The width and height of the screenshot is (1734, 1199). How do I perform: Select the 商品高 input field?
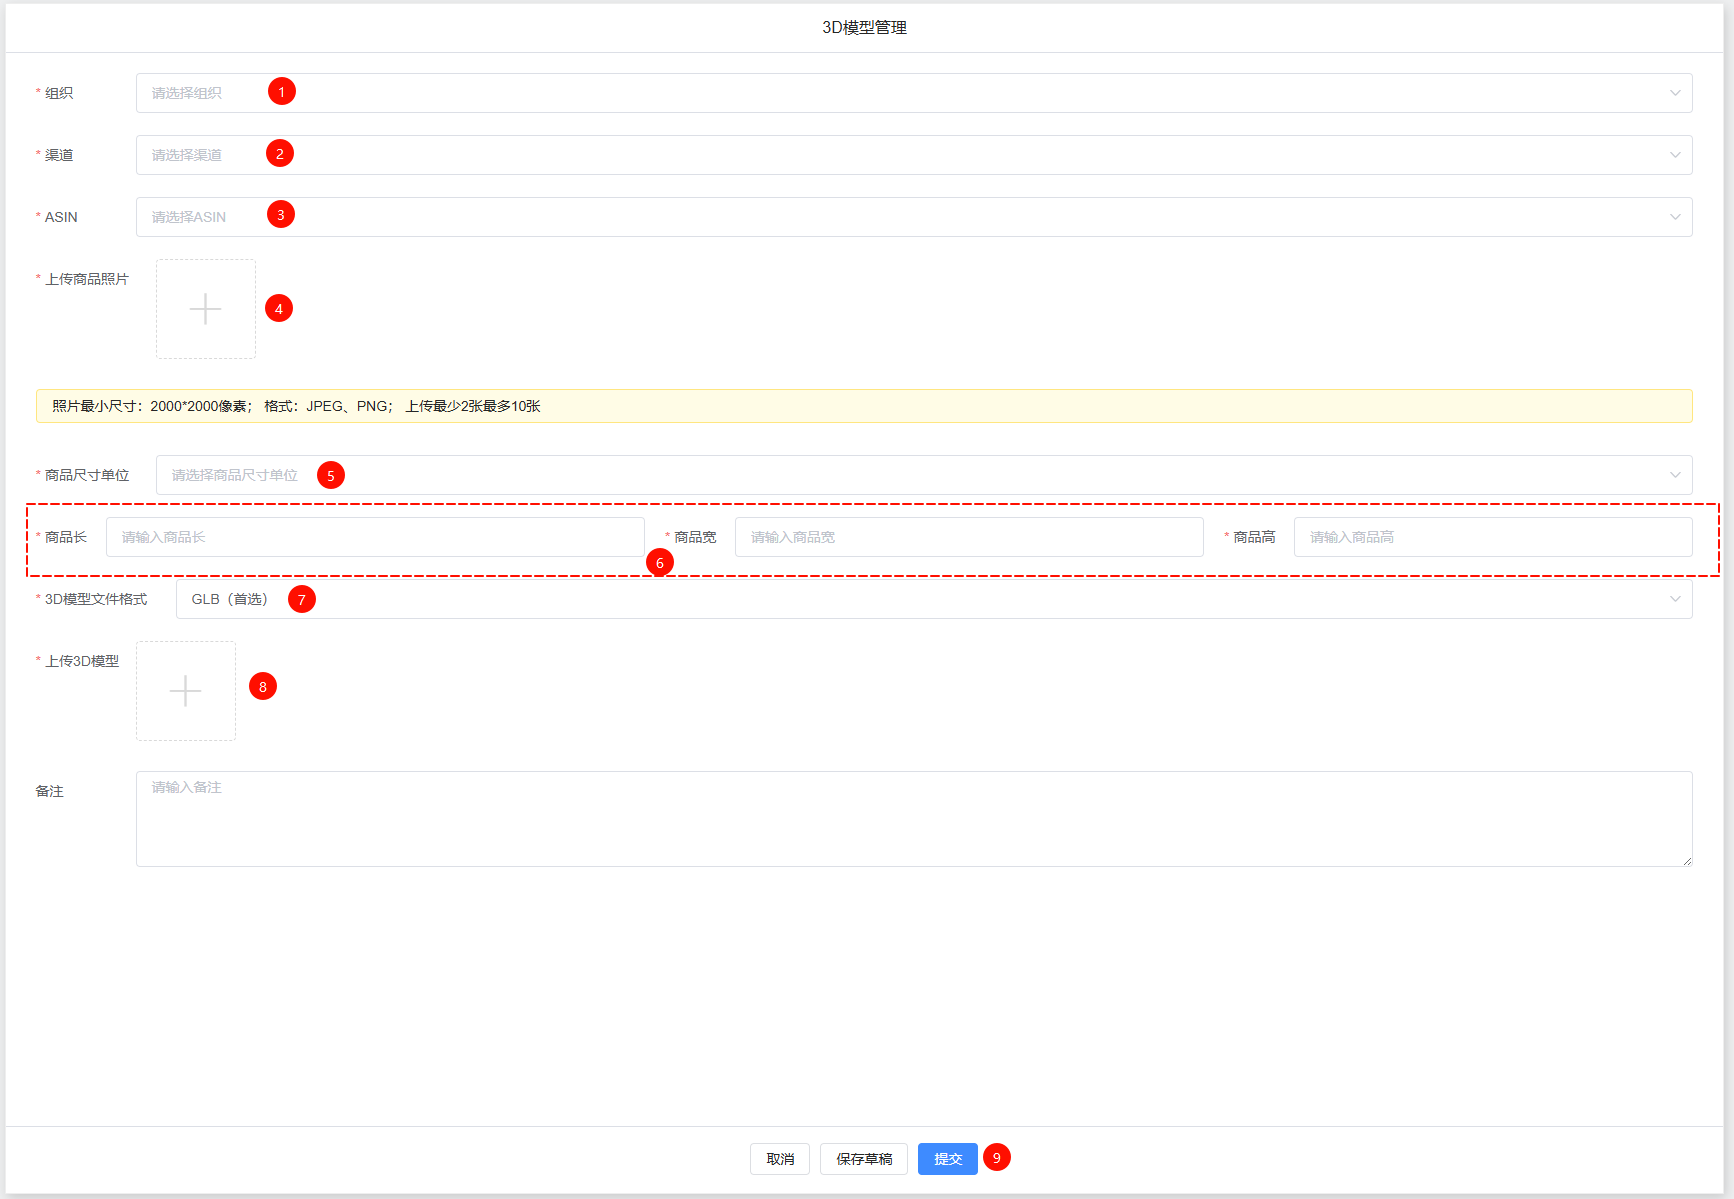click(1492, 537)
